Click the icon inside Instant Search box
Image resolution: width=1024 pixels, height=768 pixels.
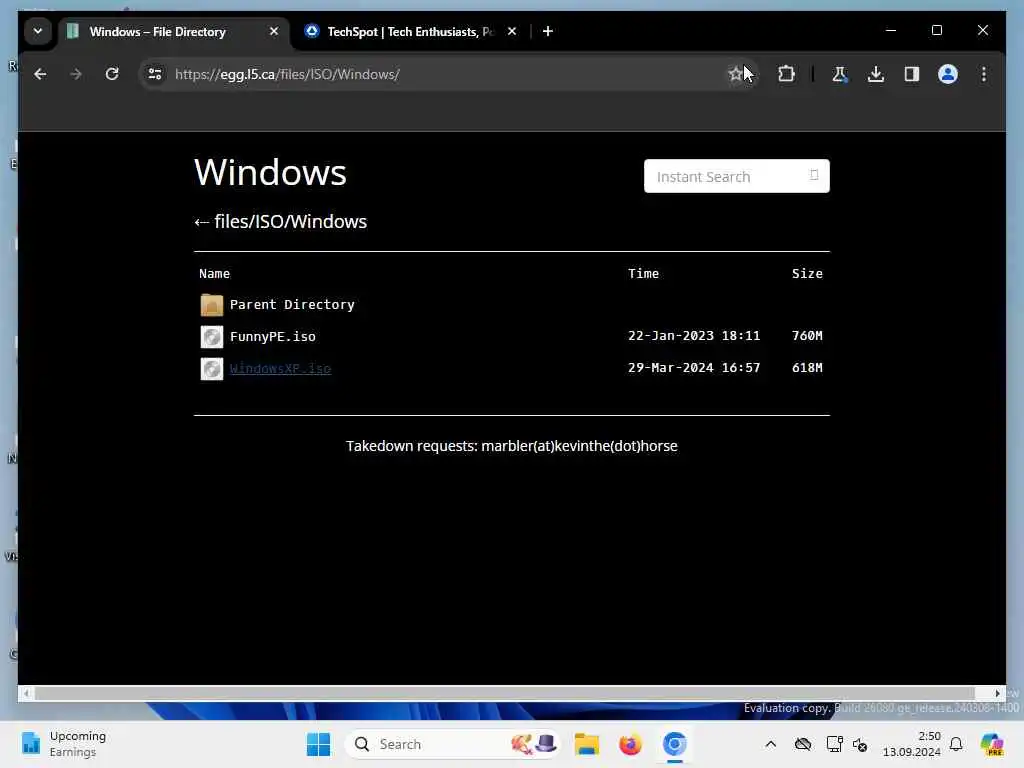pyautogui.click(x=814, y=175)
